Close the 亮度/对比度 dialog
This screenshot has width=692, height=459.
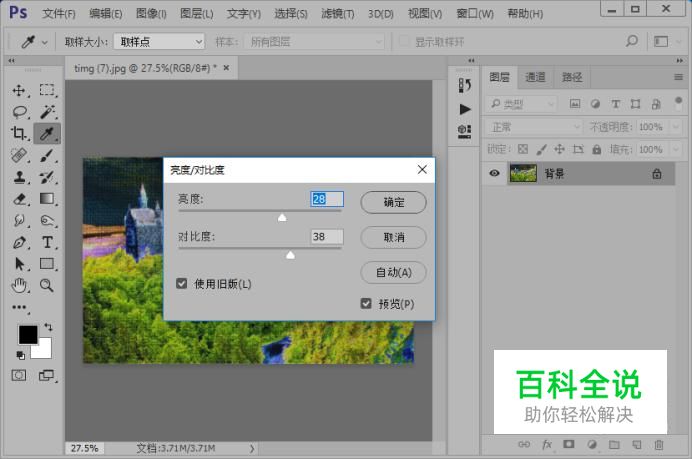[x=422, y=169]
